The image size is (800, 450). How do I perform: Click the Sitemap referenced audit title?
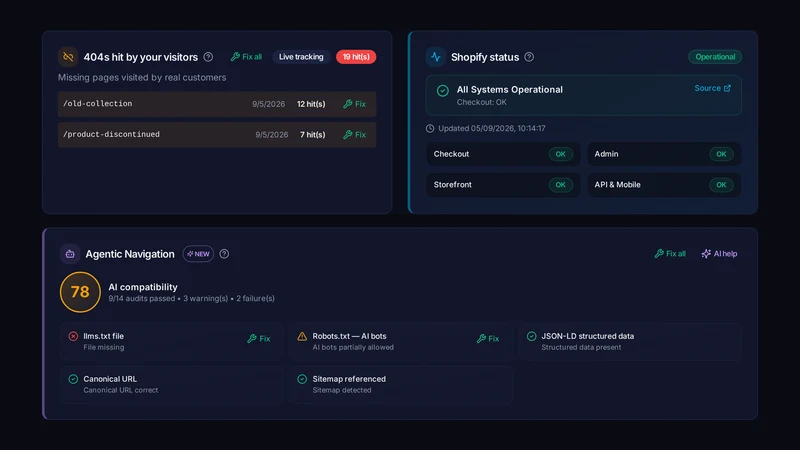pyautogui.click(x=349, y=379)
